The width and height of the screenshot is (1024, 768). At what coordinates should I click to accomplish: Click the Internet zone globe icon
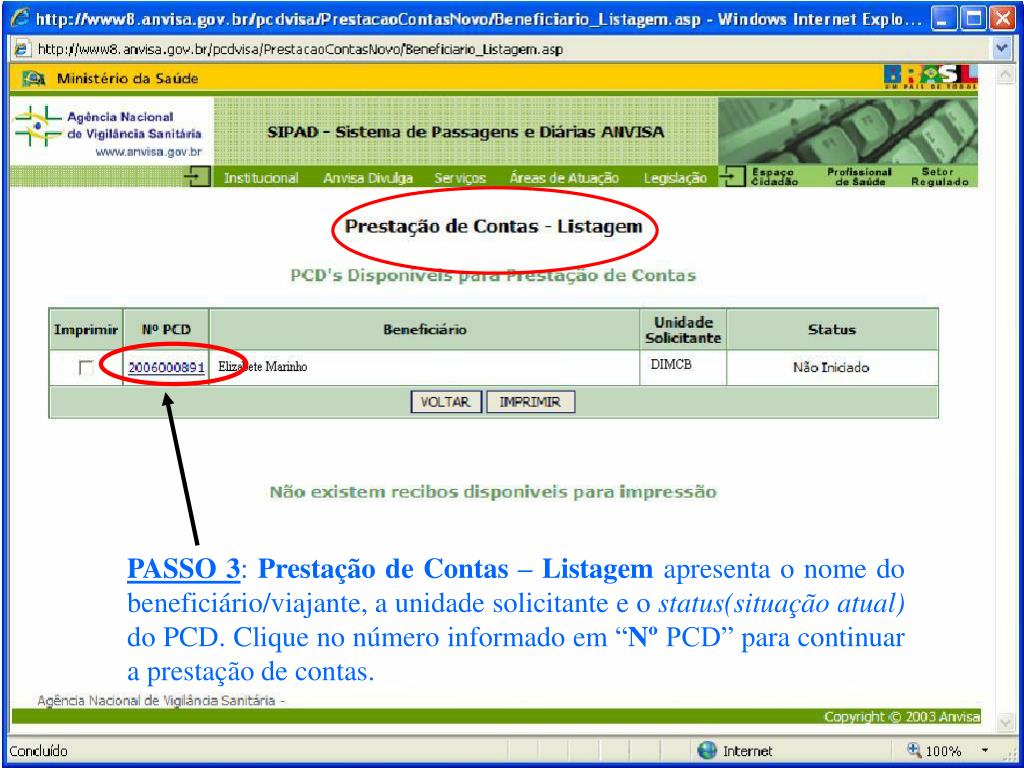coord(707,751)
